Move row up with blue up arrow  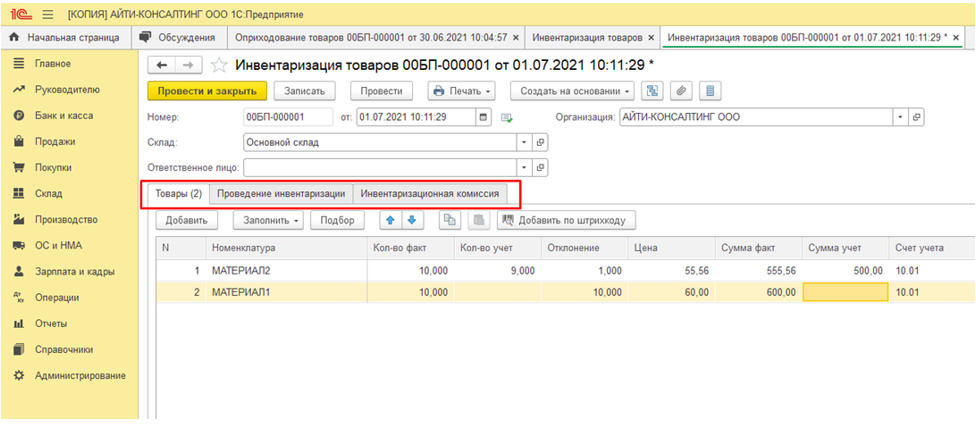coord(391,220)
